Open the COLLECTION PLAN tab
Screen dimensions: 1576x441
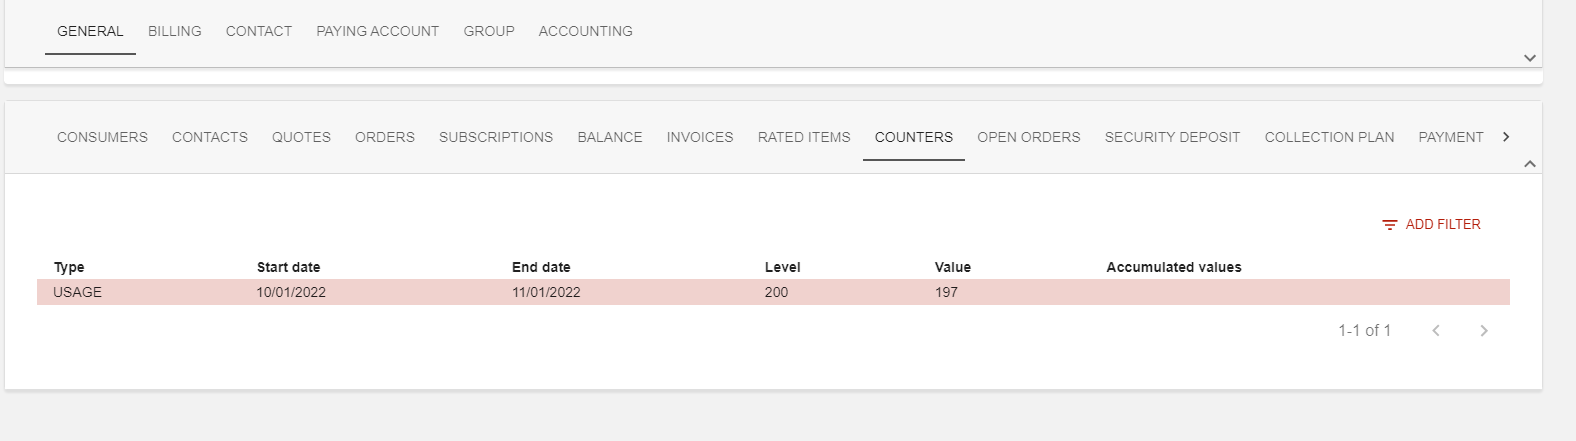pos(1329,137)
